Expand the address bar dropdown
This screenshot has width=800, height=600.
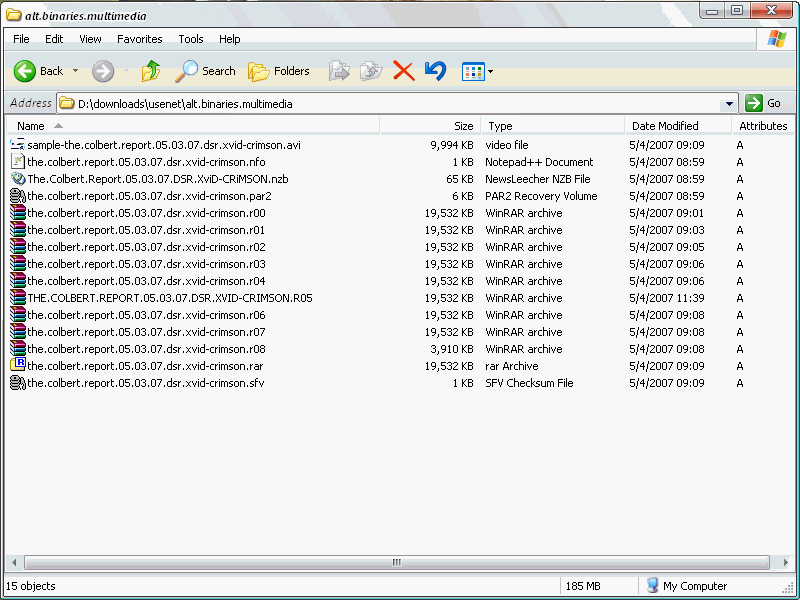pyautogui.click(x=730, y=104)
